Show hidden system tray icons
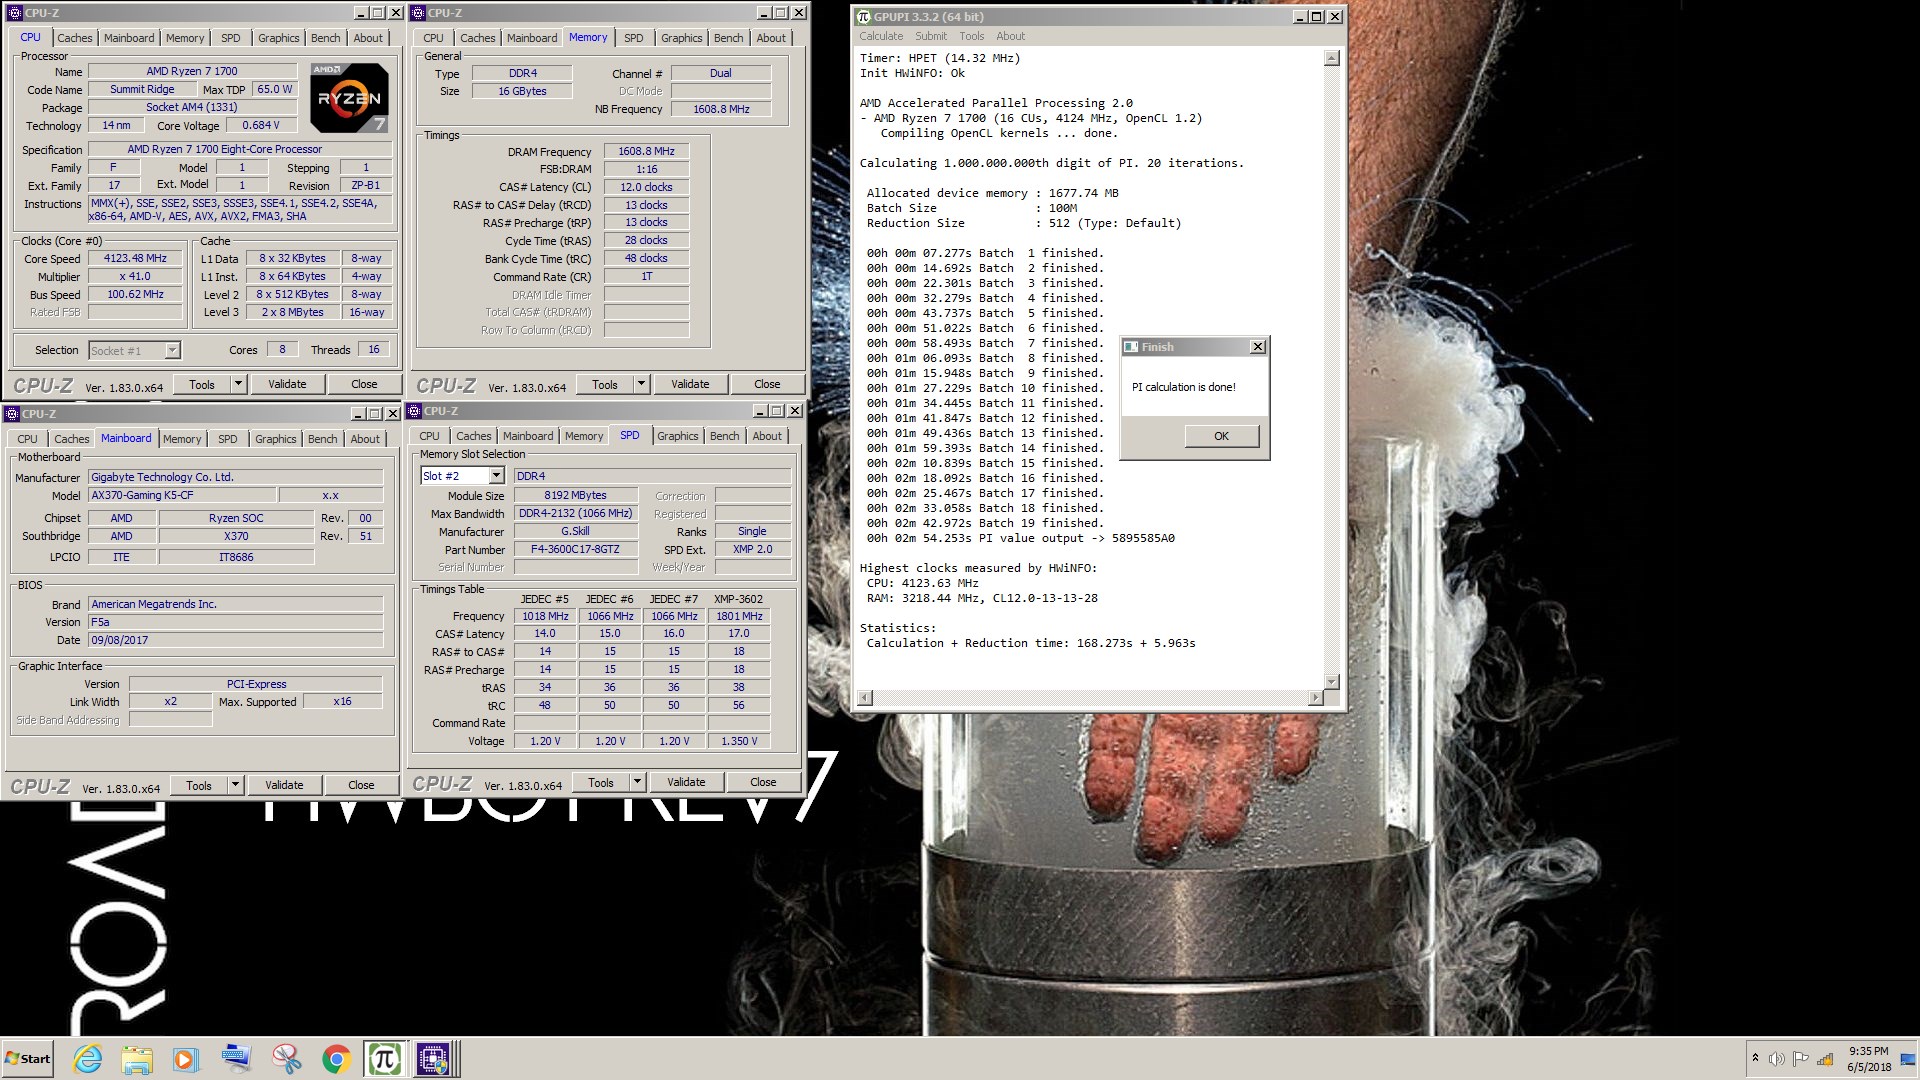The height and width of the screenshot is (1080, 1920). click(1755, 1058)
